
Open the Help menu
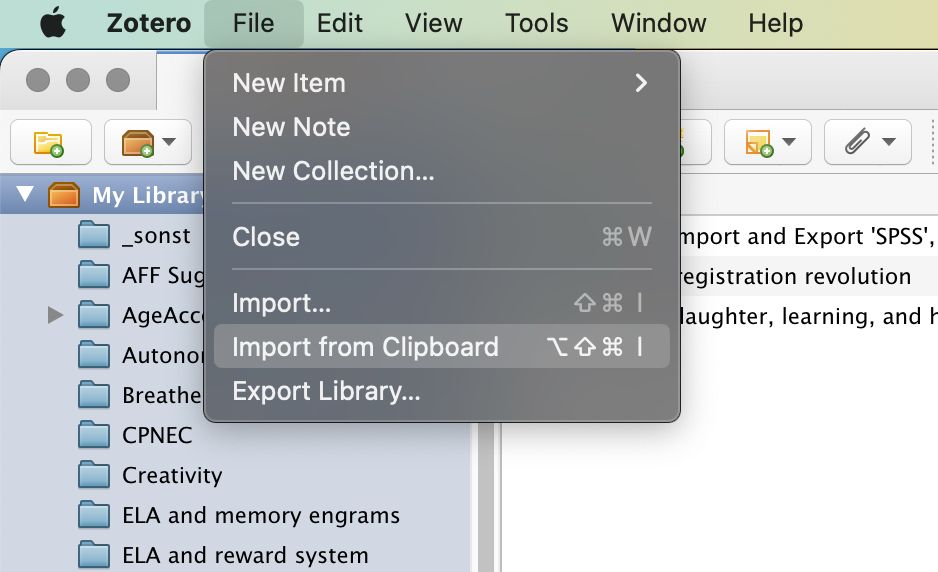[775, 23]
